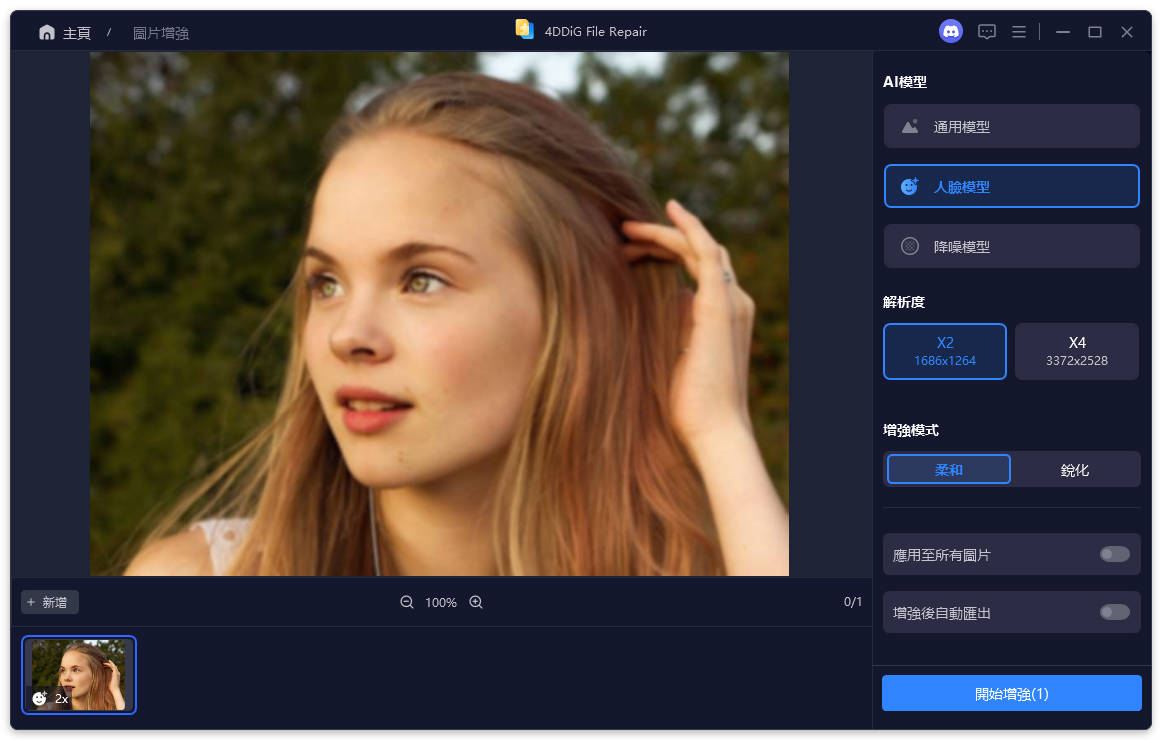This screenshot has height=740, width=1162.
Task: Select X2 1686x1264 resolution
Action: pyautogui.click(x=944, y=351)
